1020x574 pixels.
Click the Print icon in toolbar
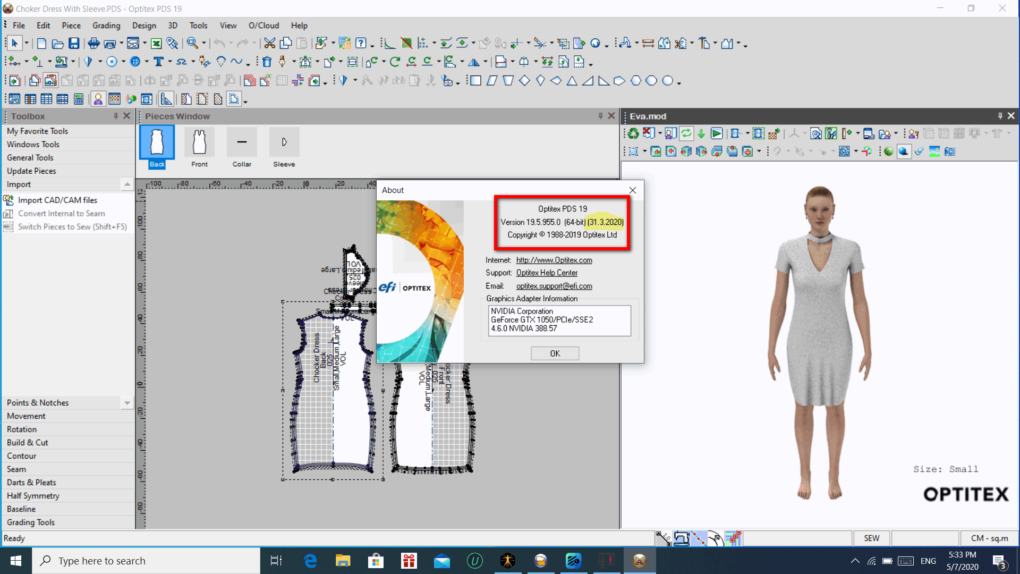click(94, 44)
